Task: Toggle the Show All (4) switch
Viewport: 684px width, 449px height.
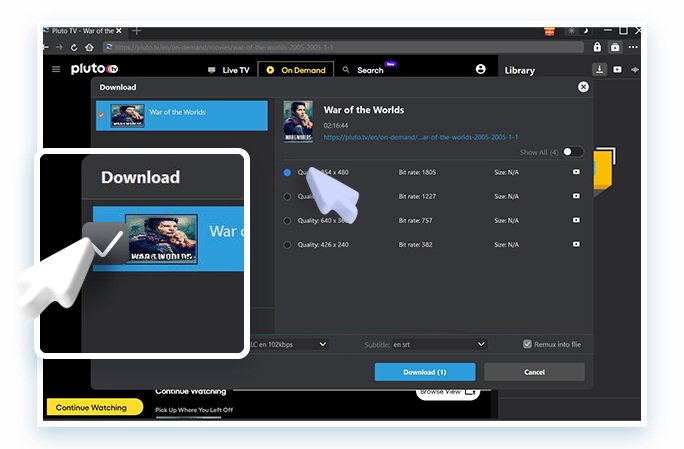Action: click(x=572, y=152)
